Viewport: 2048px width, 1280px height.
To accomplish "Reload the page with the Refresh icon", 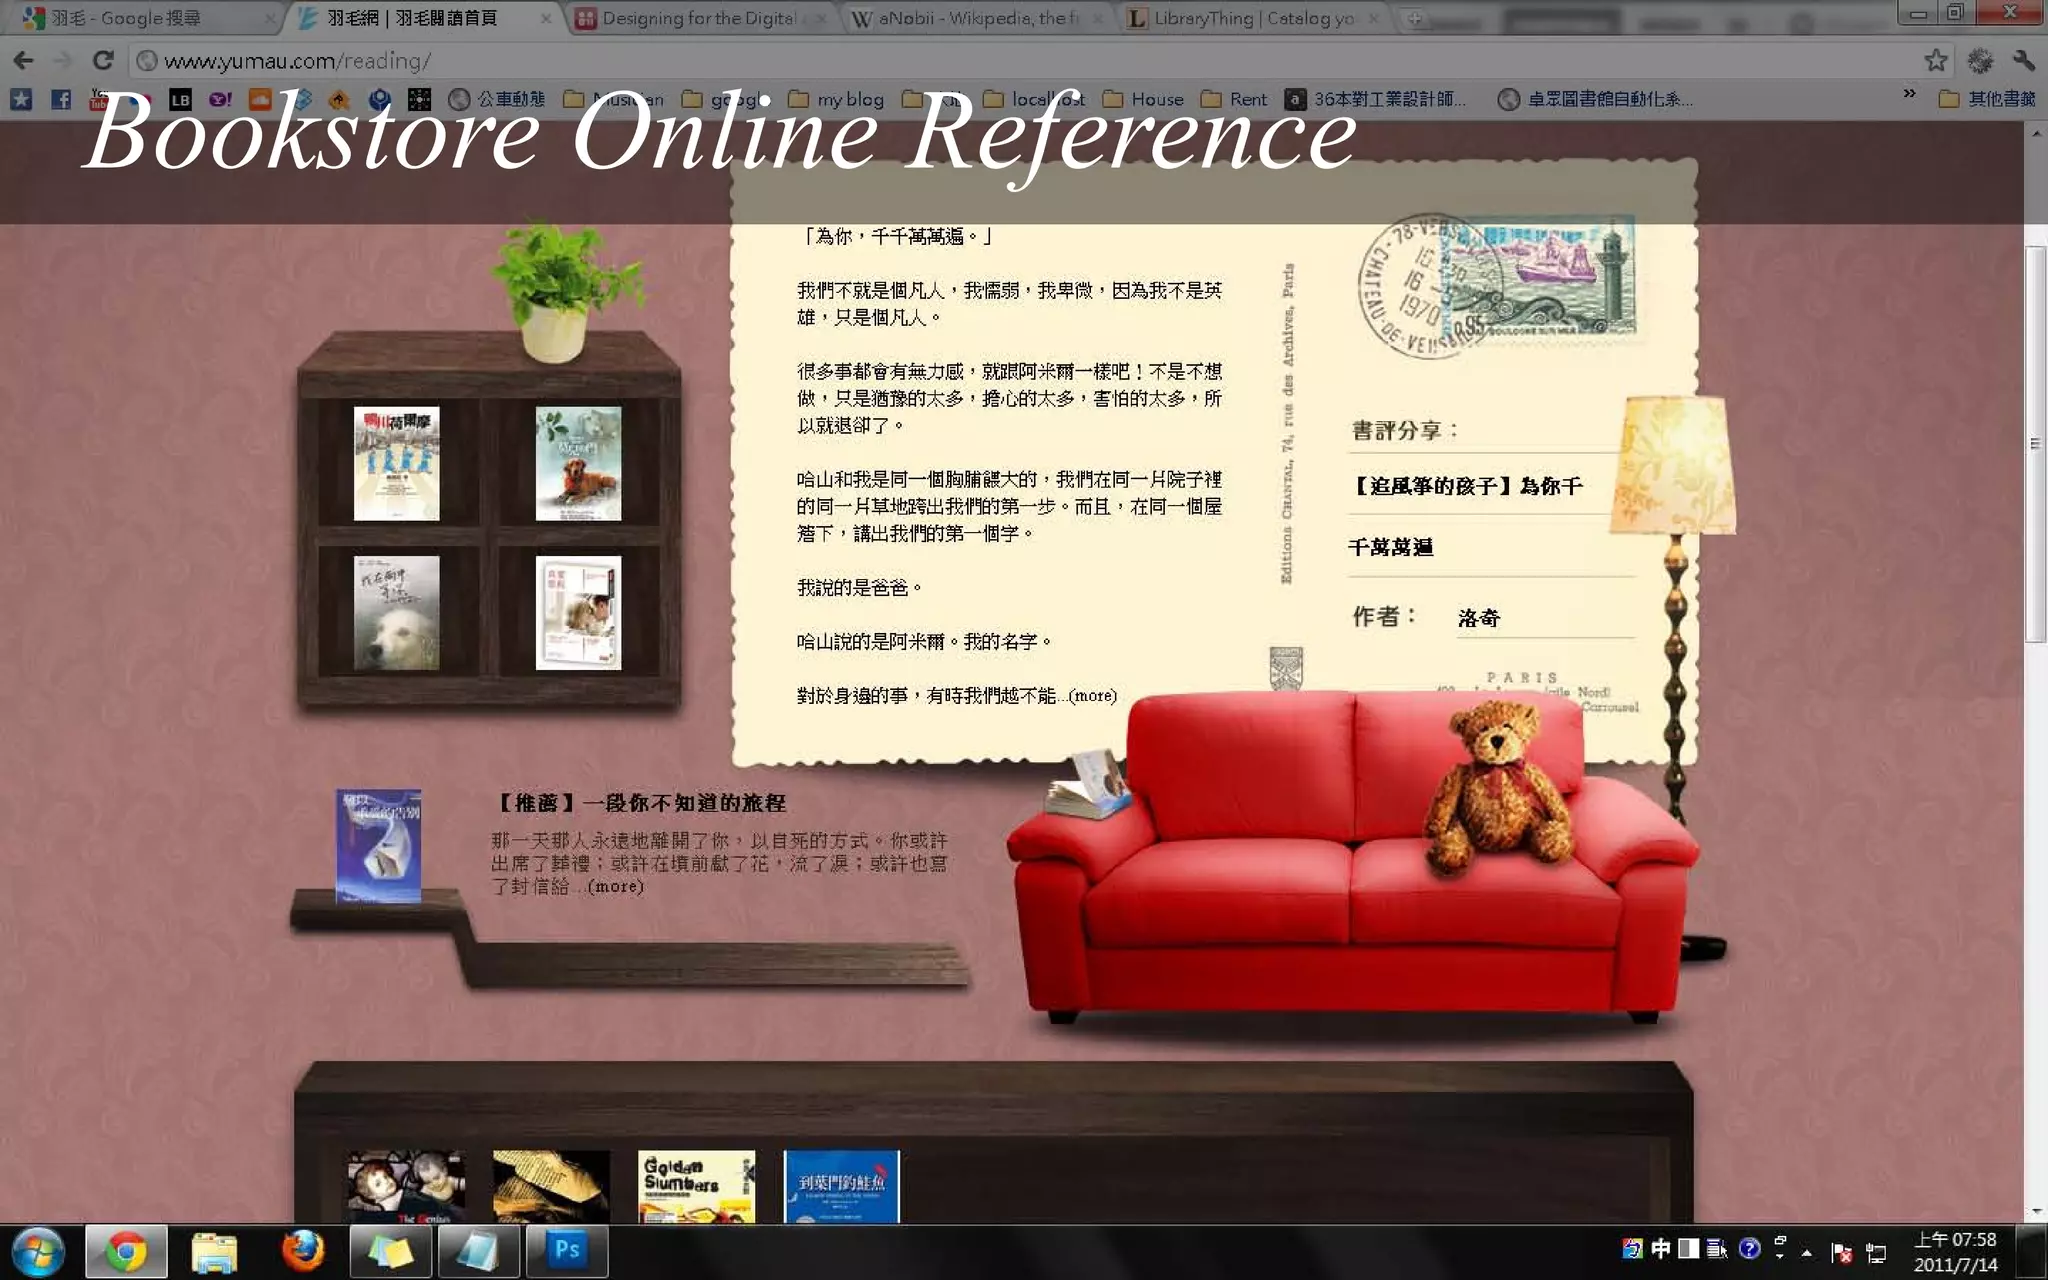I will click(x=102, y=61).
